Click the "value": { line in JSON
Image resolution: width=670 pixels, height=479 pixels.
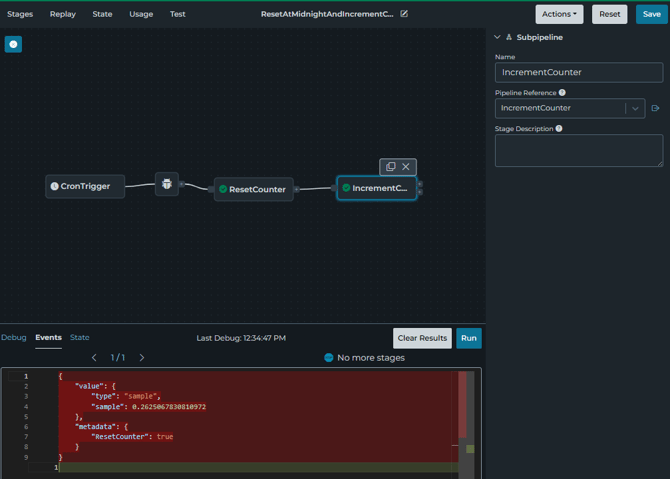(x=95, y=386)
